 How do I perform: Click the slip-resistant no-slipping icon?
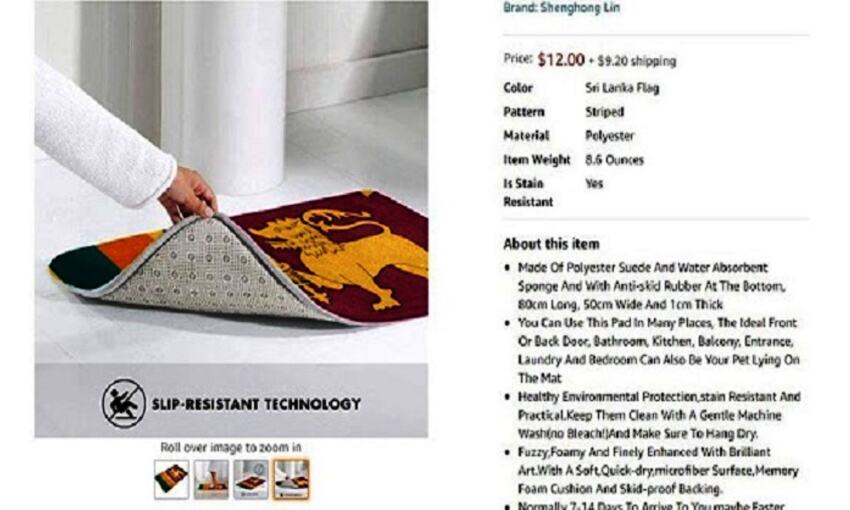click(x=124, y=403)
